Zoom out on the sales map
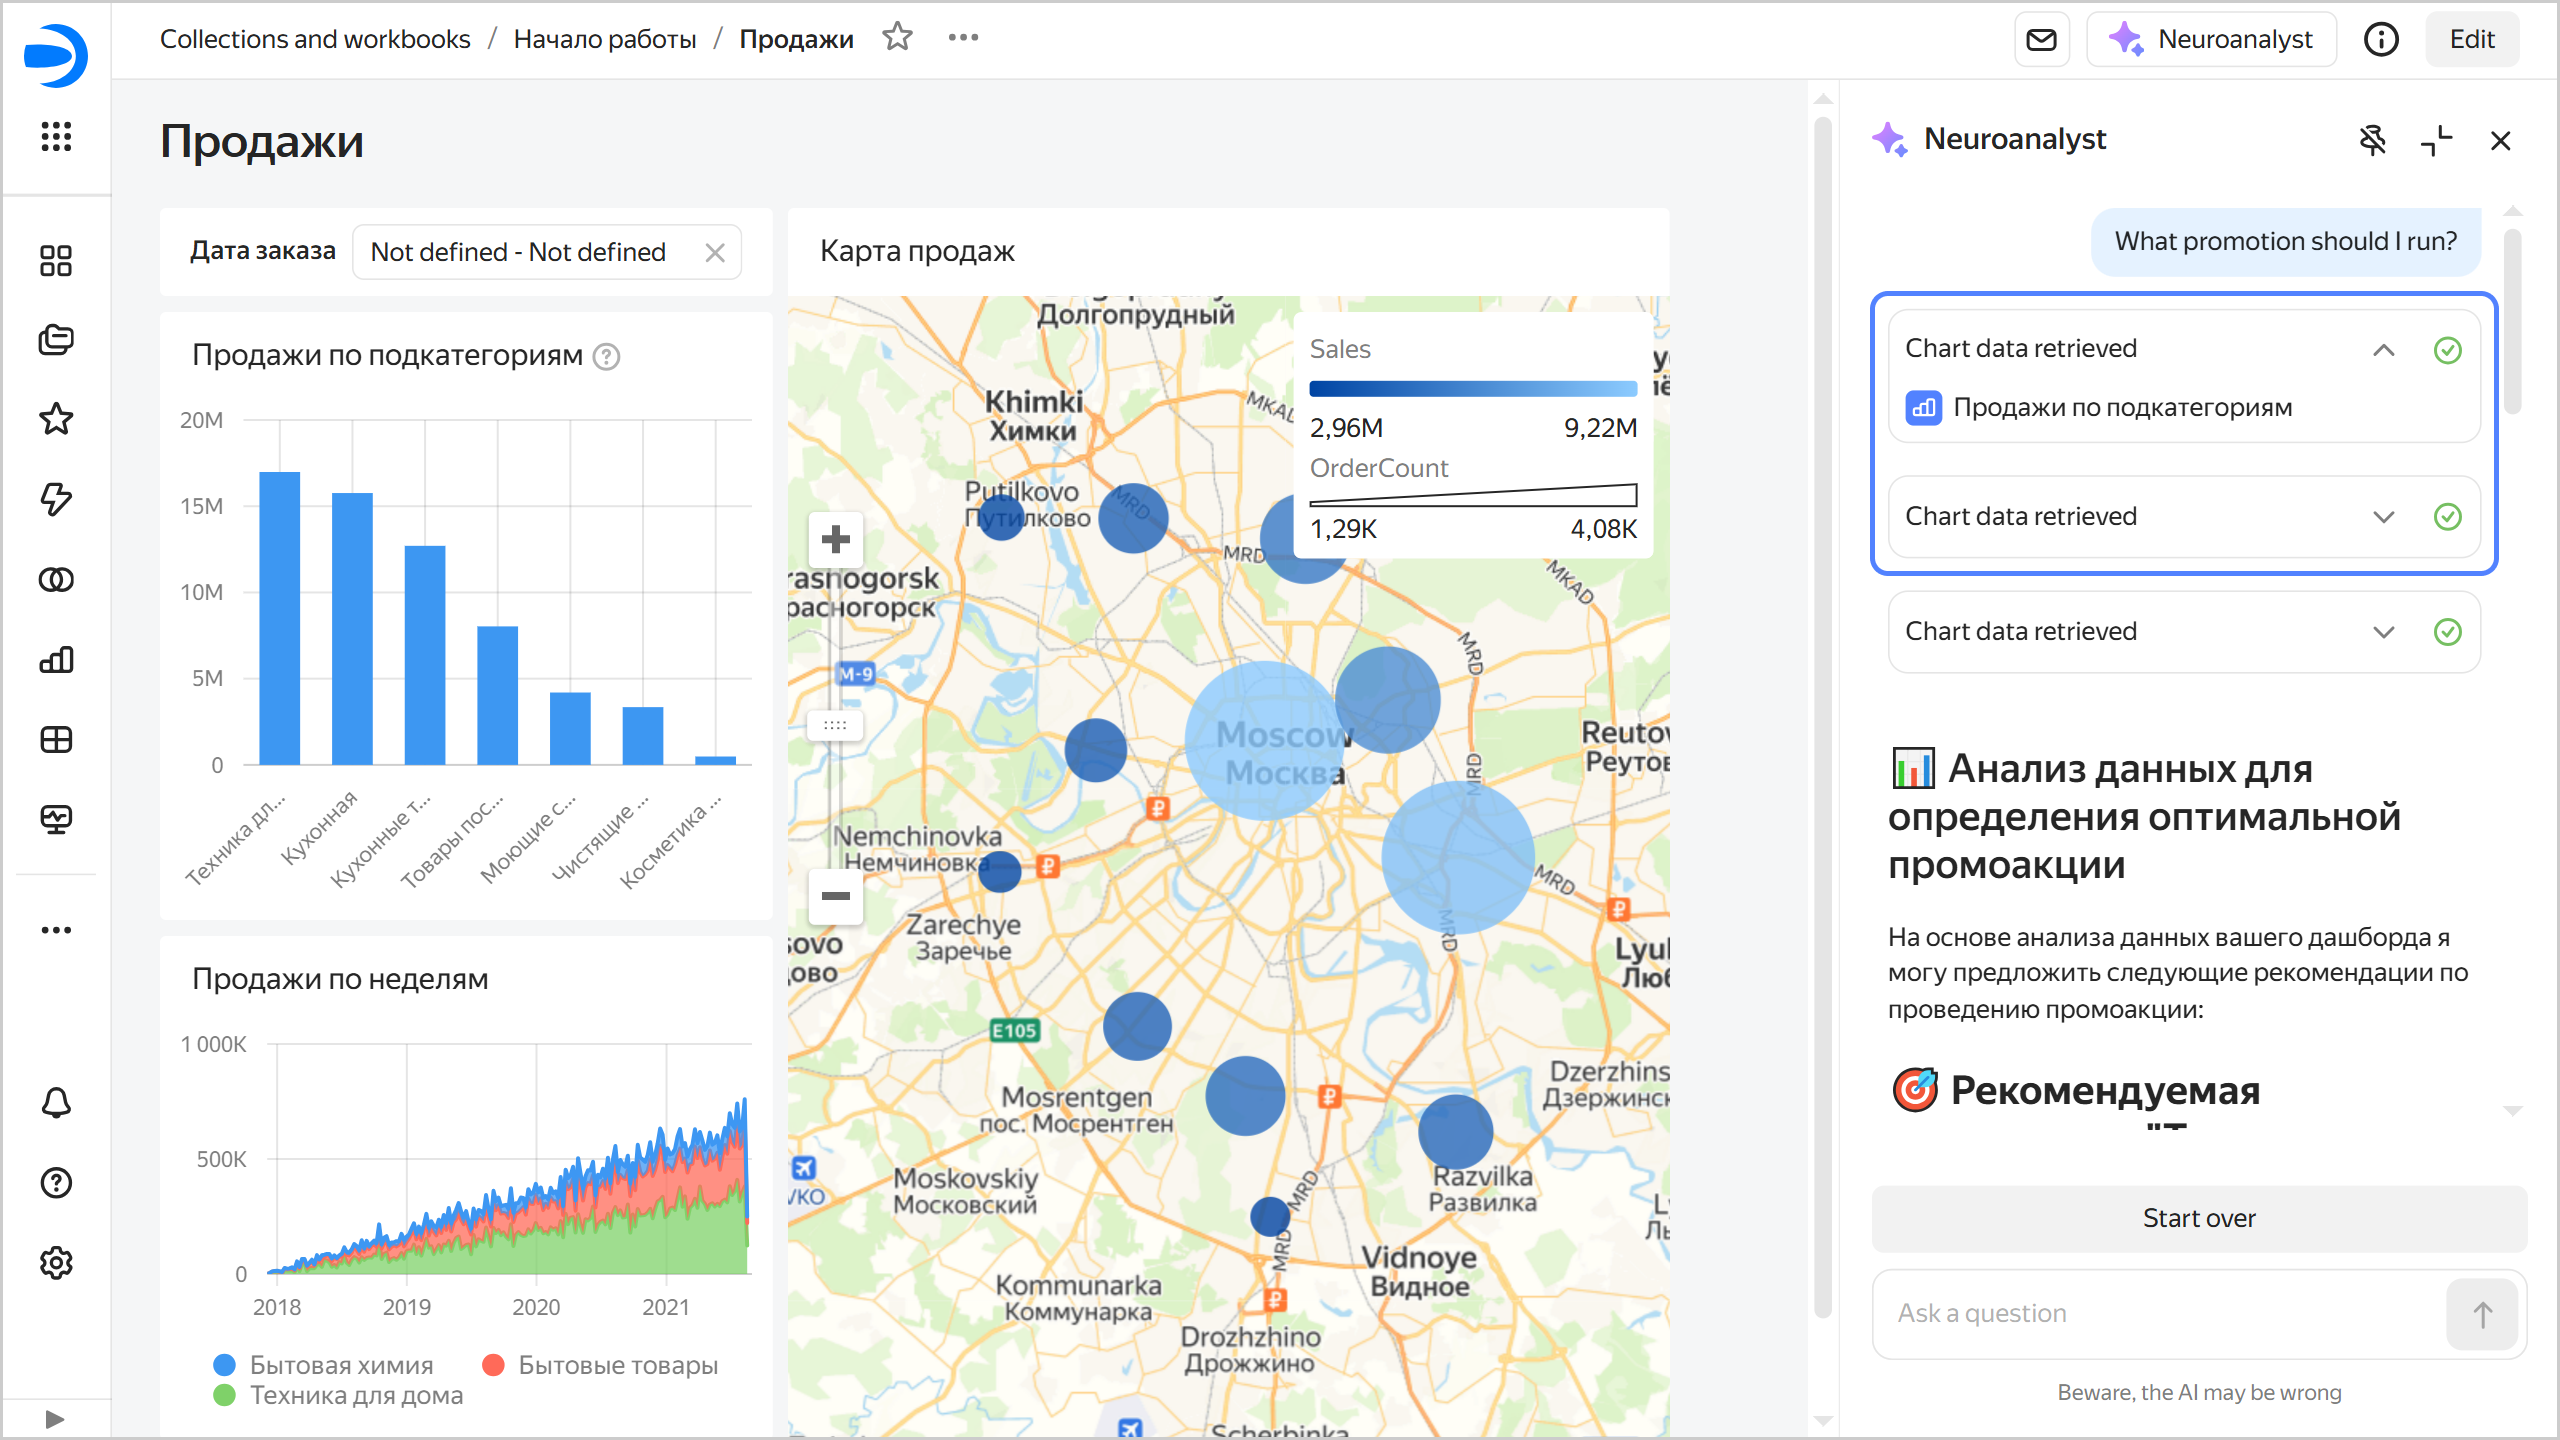Screen dimensions: 2560x1440 [835, 896]
